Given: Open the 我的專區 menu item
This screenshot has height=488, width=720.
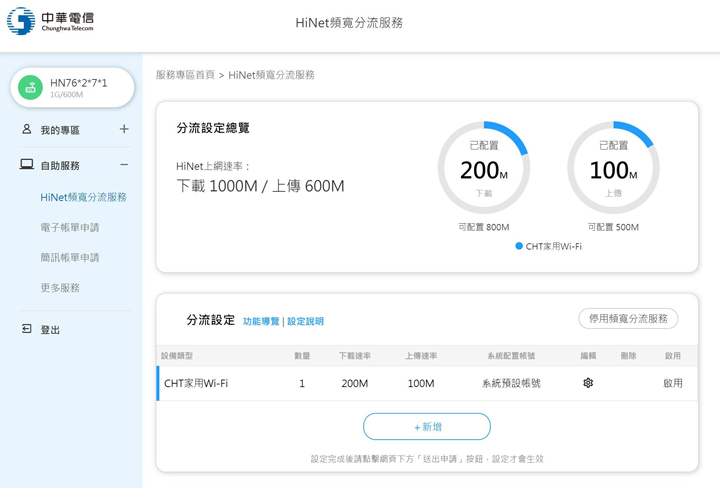Looking at the screenshot, I should coord(60,130).
